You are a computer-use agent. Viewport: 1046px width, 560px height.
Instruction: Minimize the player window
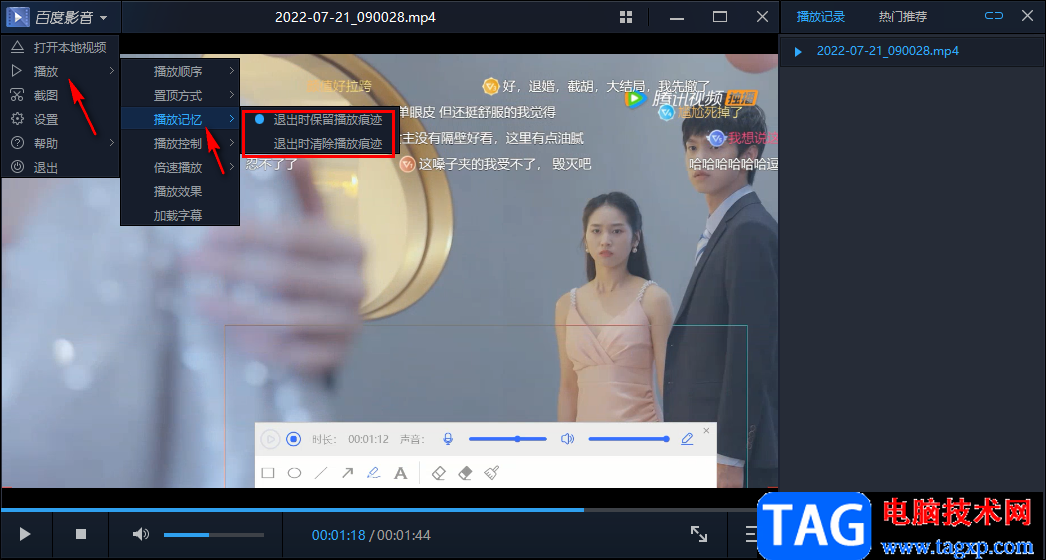tap(677, 17)
